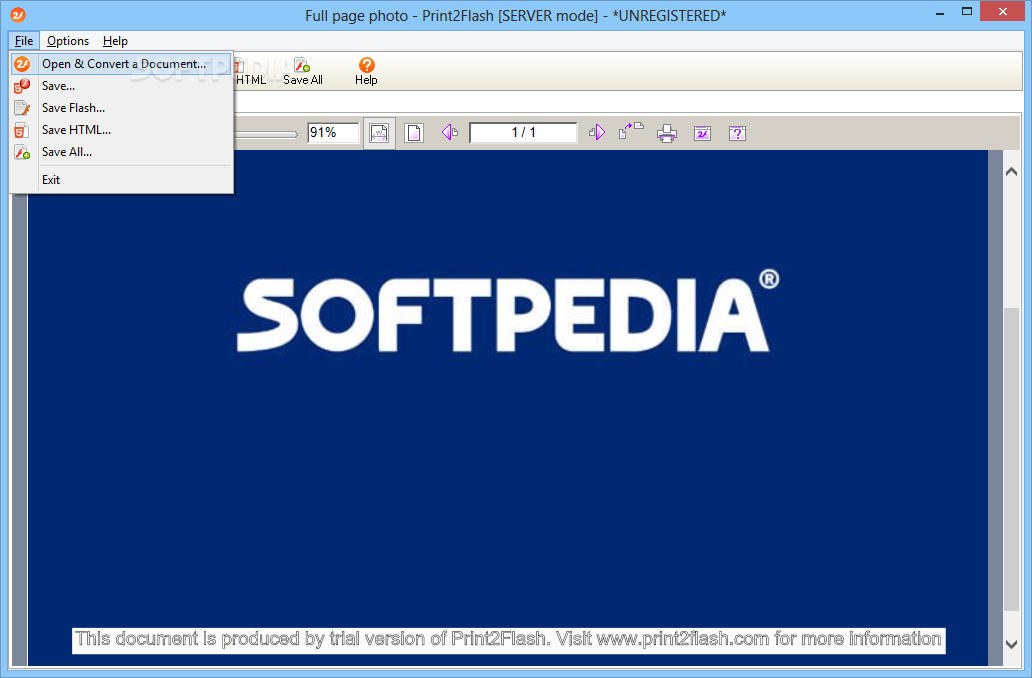Click the Help toolbar button

tap(367, 71)
